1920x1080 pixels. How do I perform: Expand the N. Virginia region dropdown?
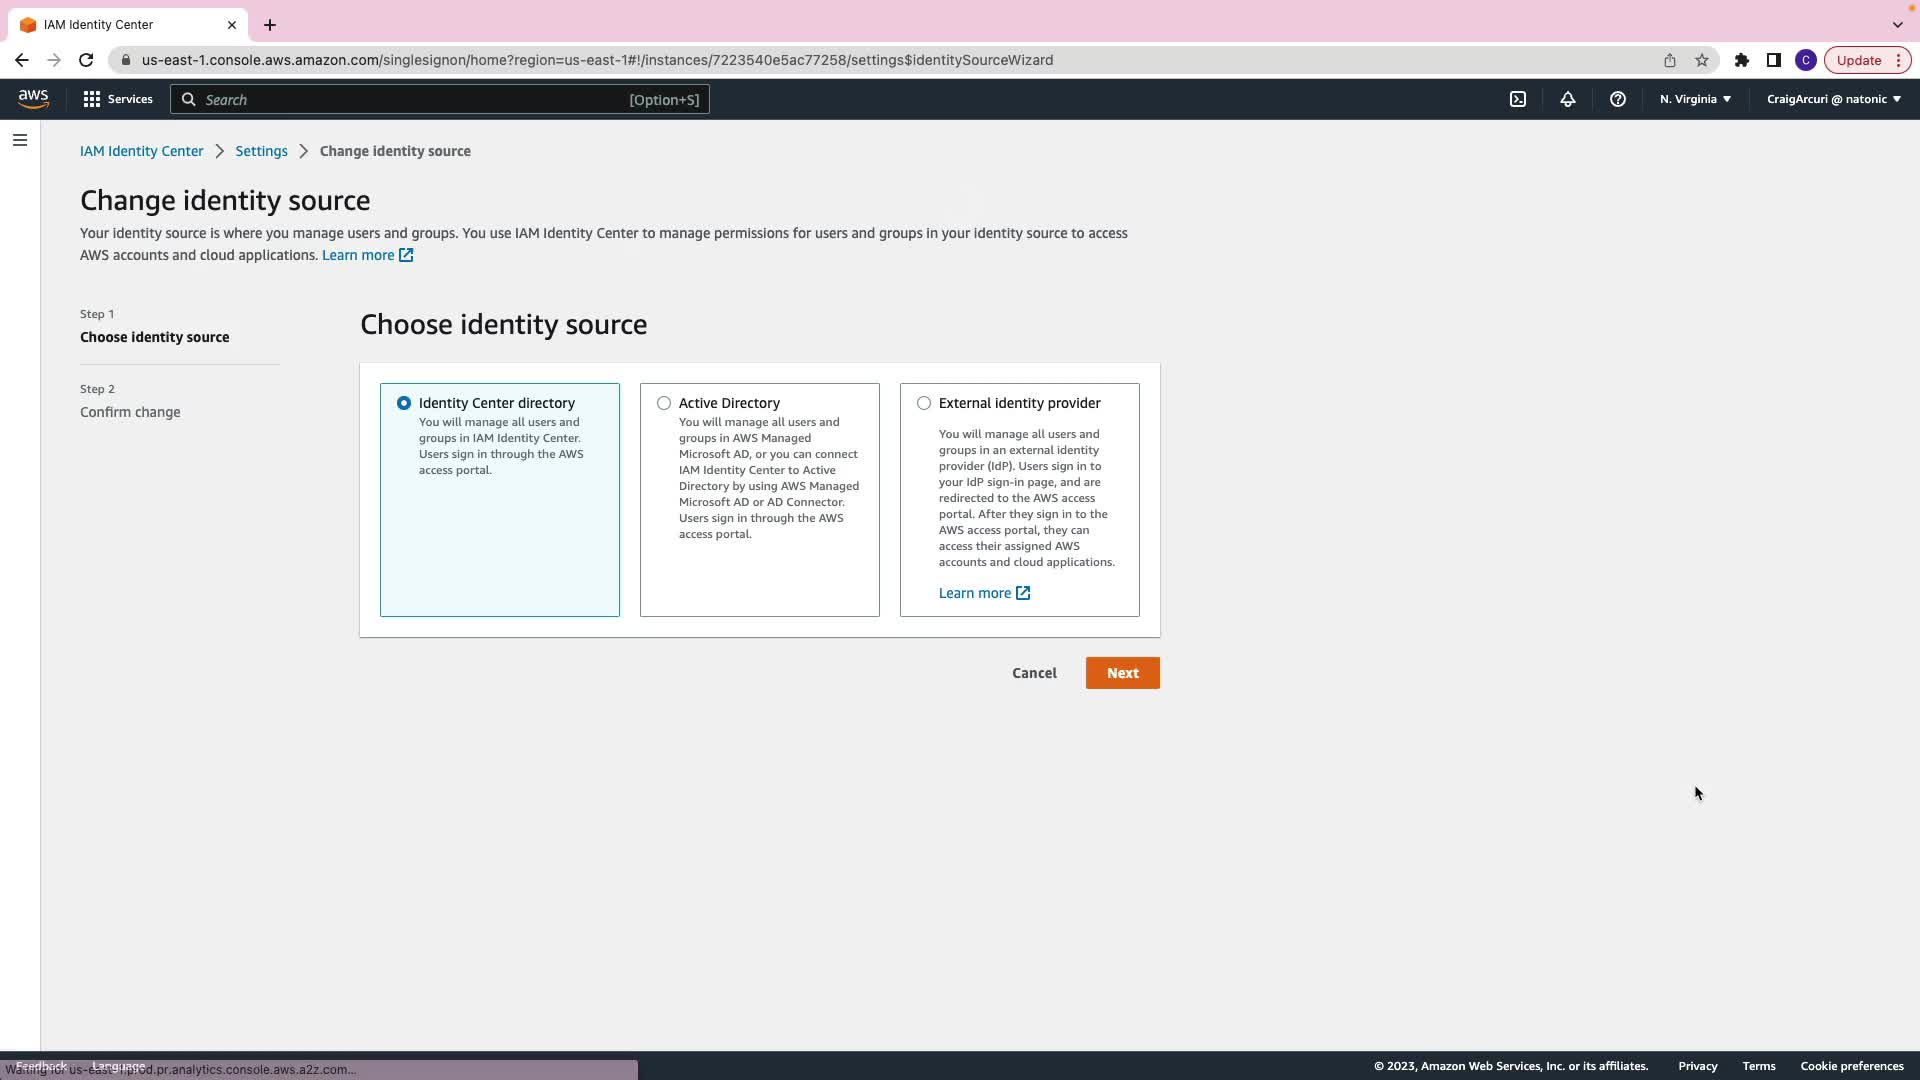pos(1695,99)
